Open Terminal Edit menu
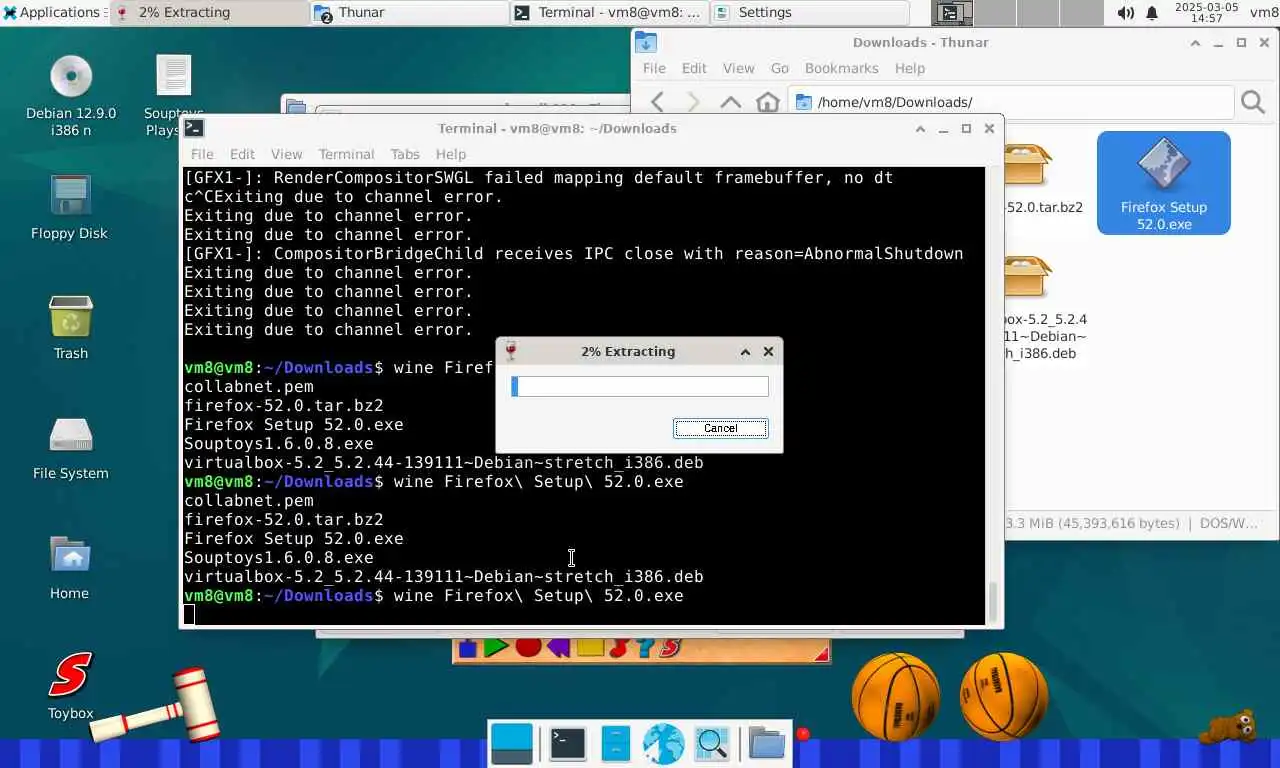This screenshot has height=768, width=1280. tap(242, 154)
